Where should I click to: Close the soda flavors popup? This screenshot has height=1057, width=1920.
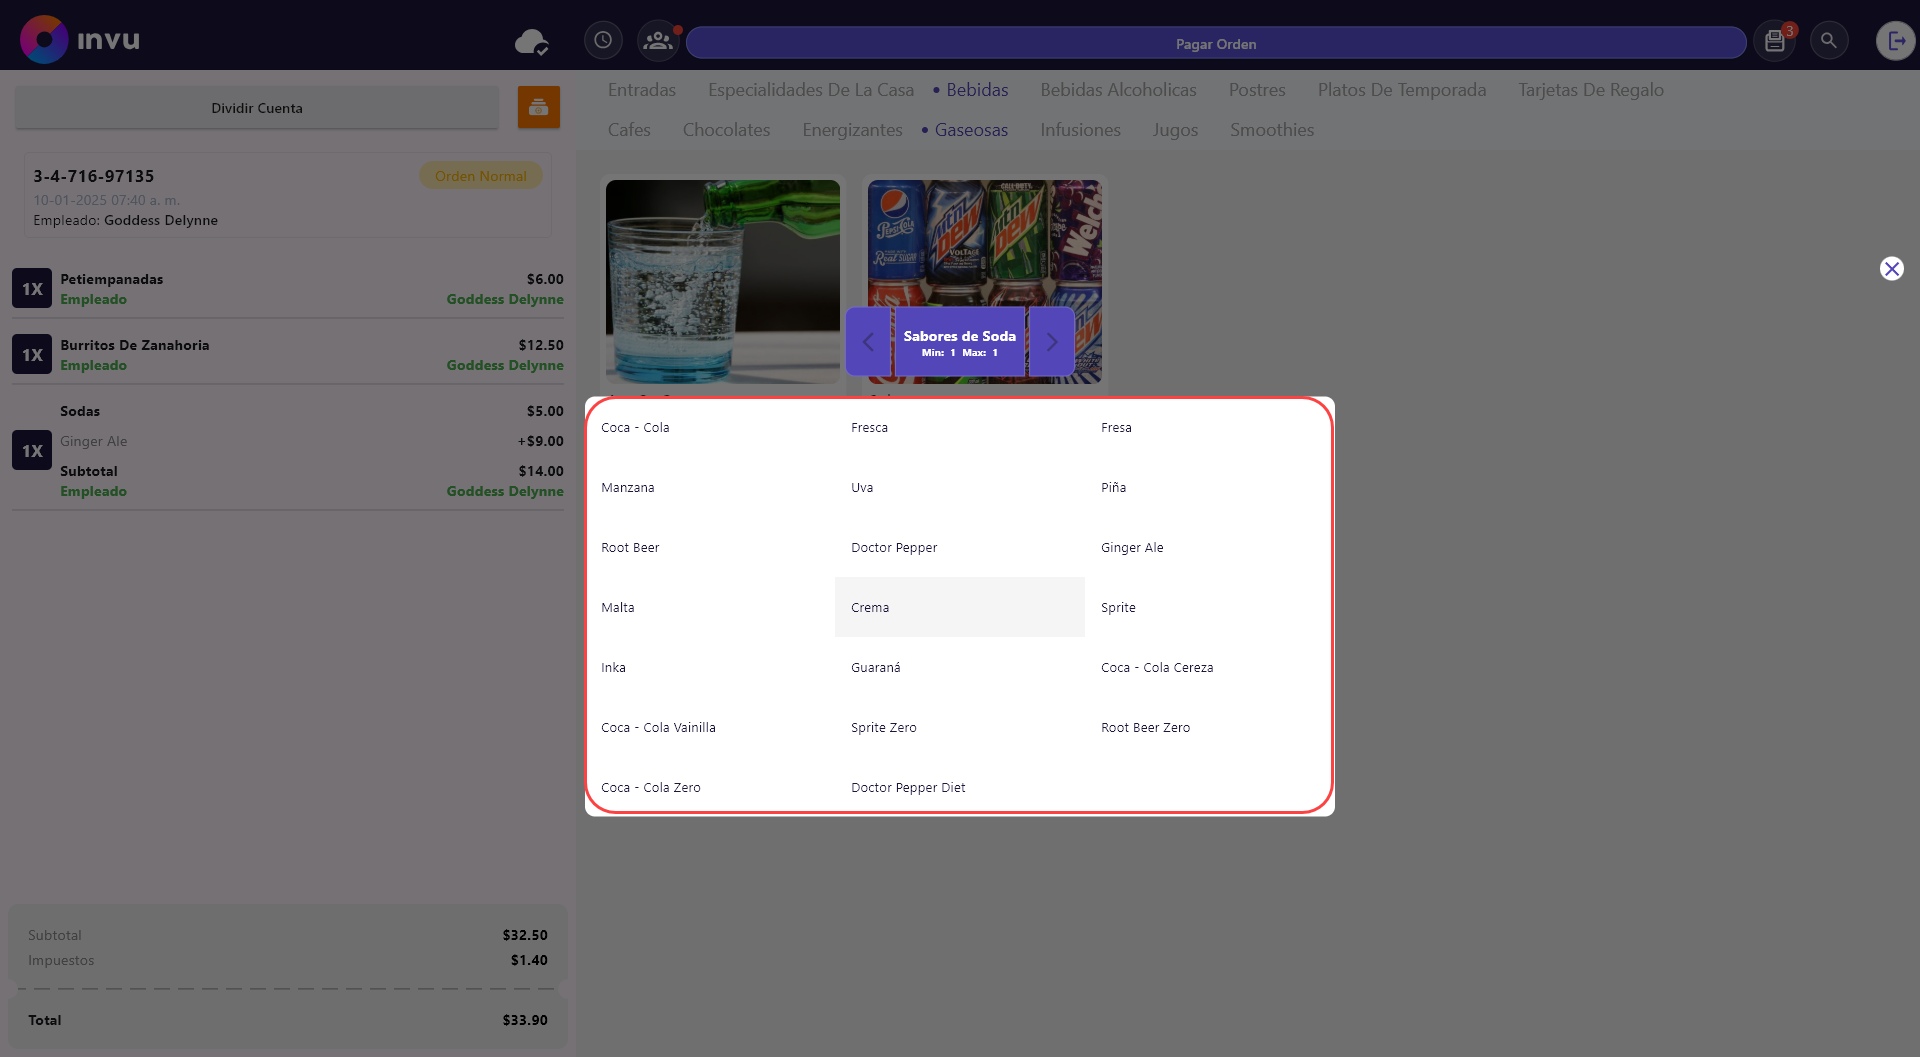coord(1892,268)
